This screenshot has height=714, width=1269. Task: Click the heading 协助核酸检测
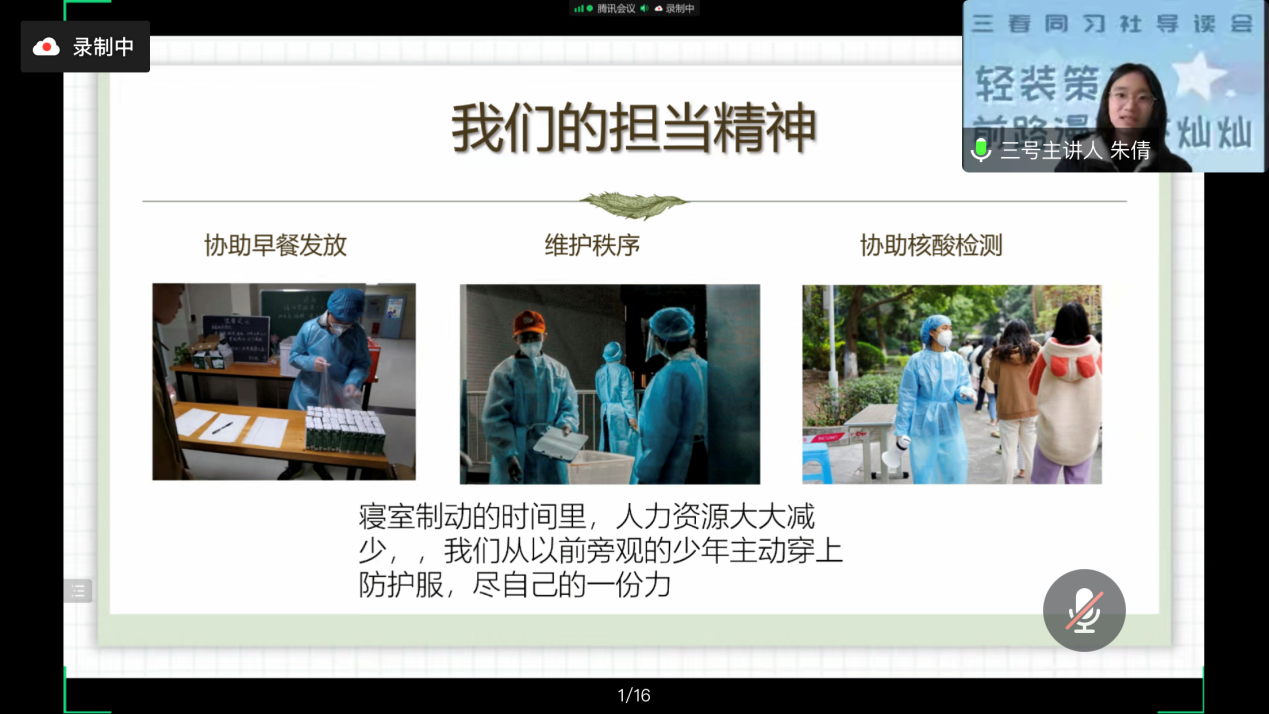tap(931, 245)
